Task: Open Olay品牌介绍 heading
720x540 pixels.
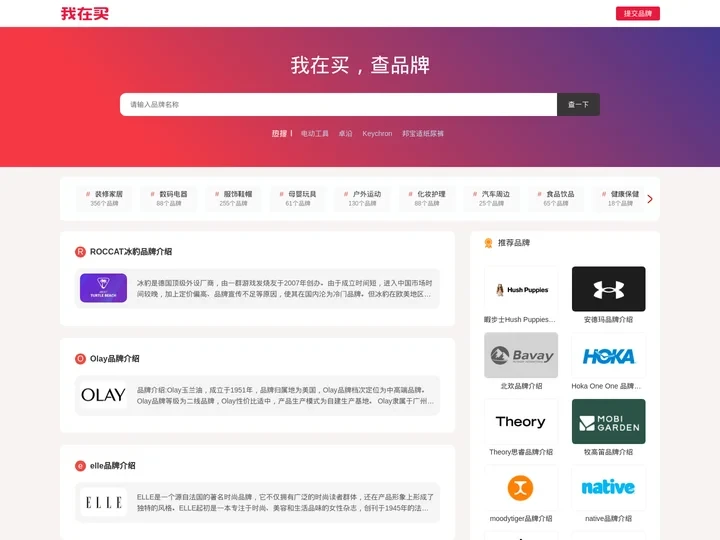Action: point(114,359)
